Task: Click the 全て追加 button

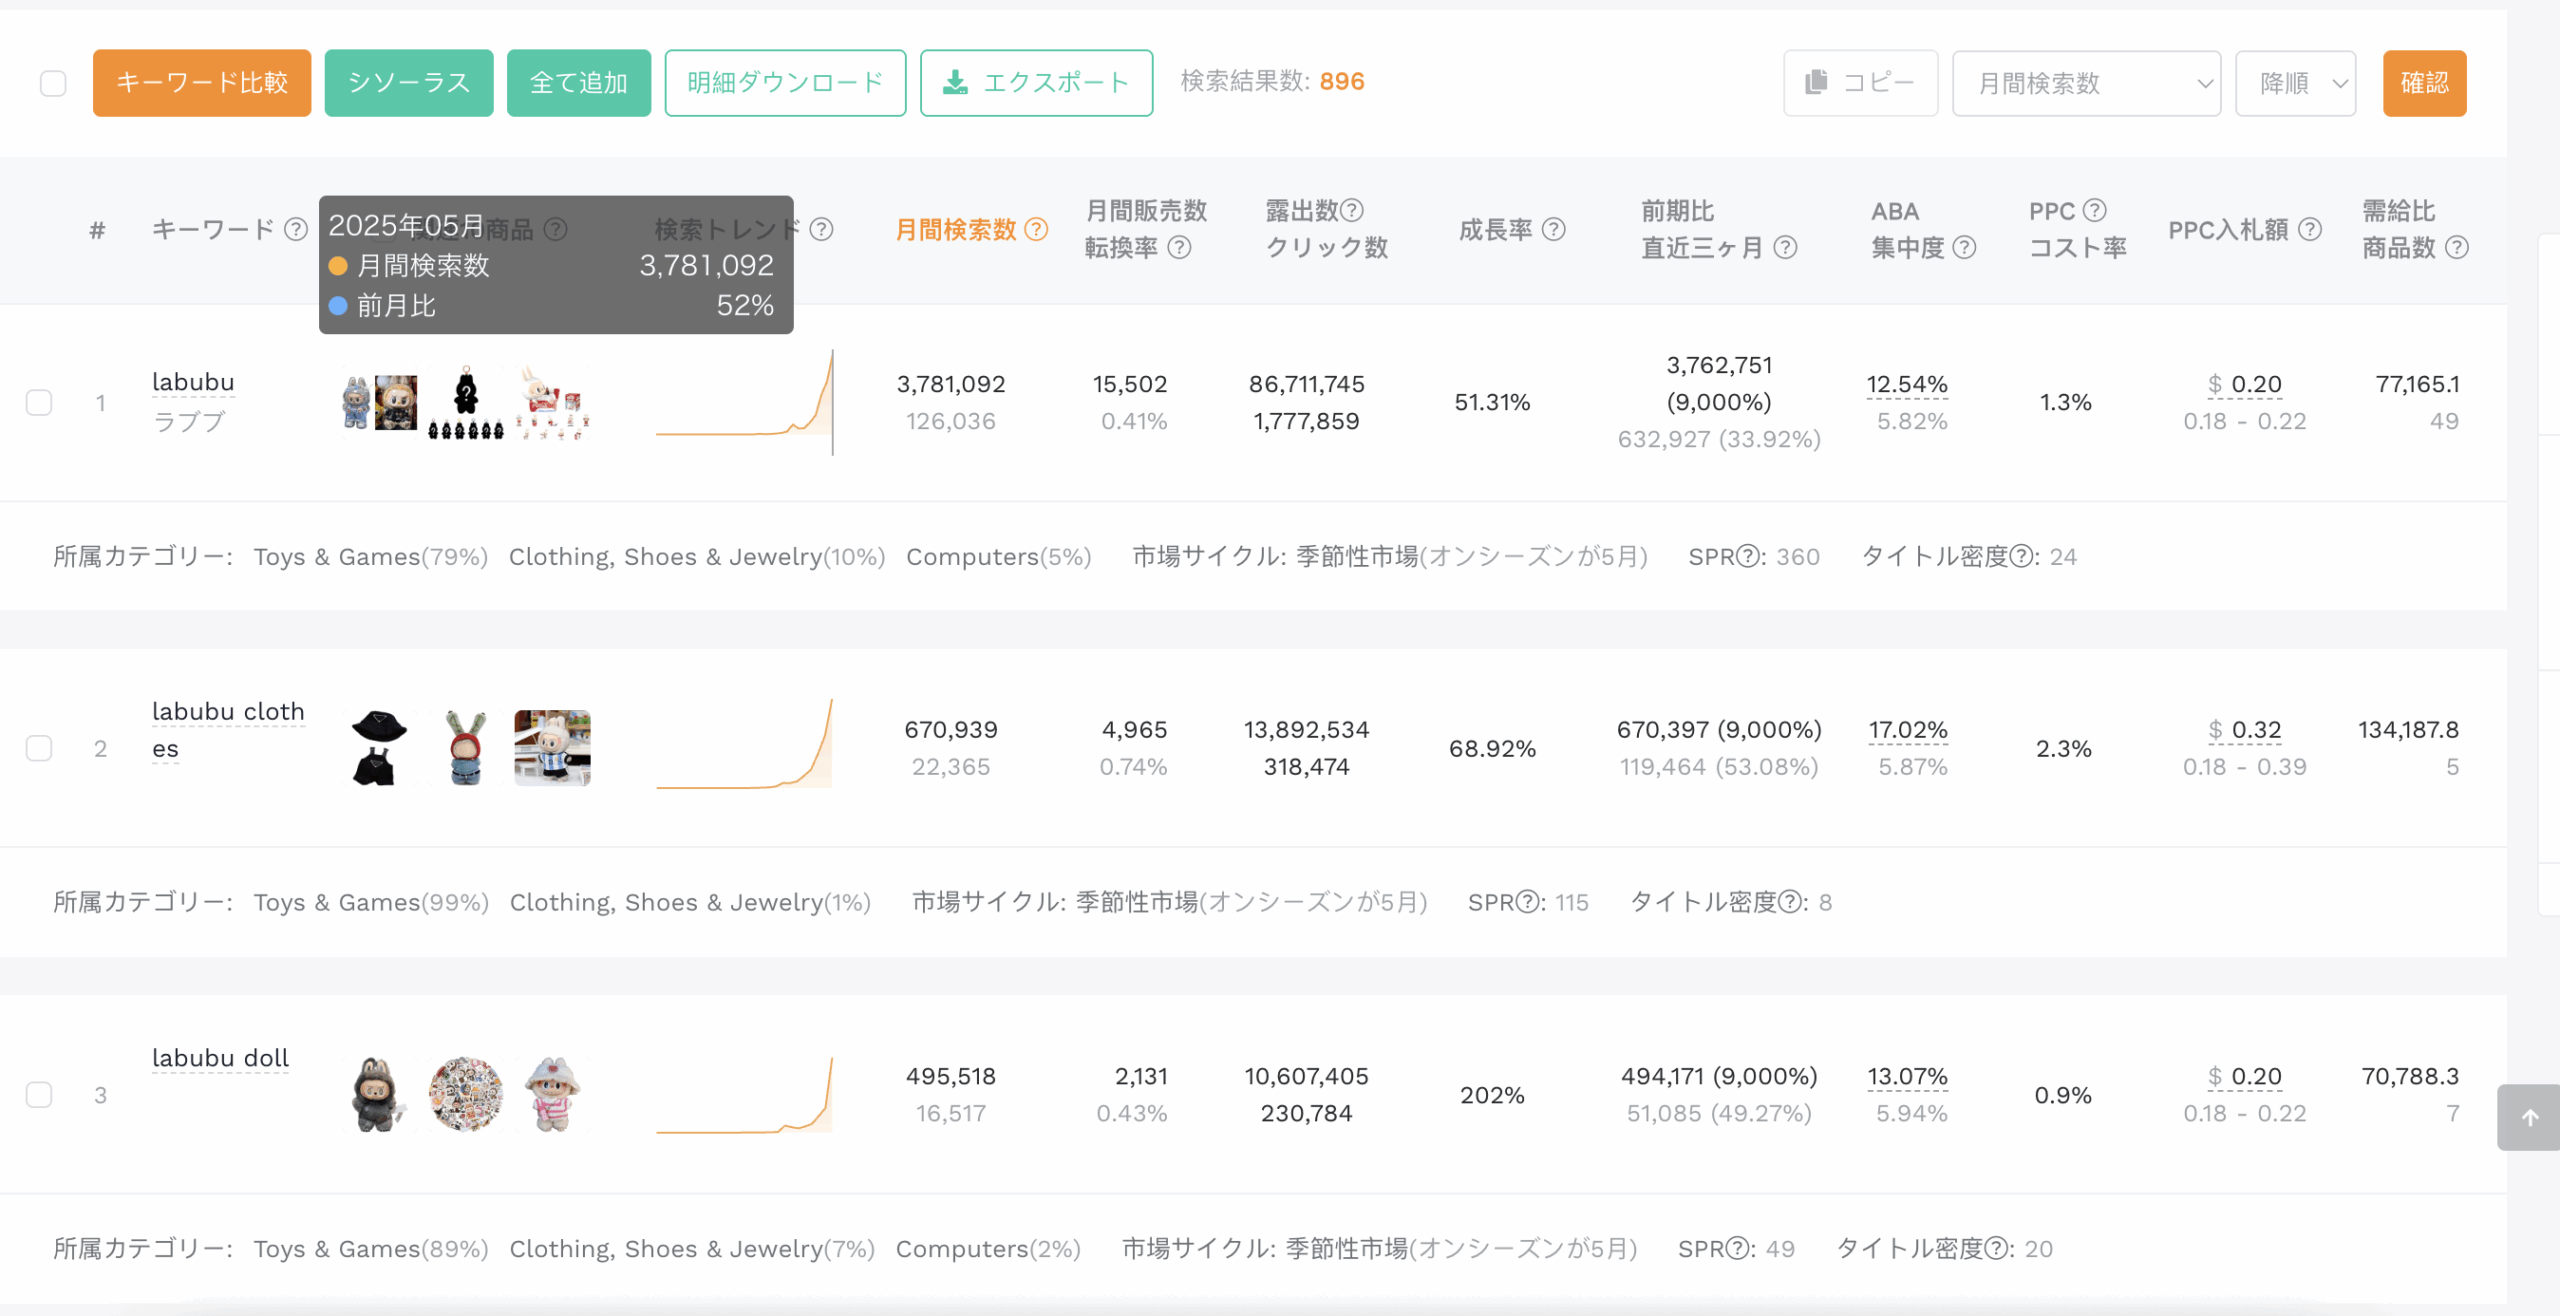Action: (579, 83)
